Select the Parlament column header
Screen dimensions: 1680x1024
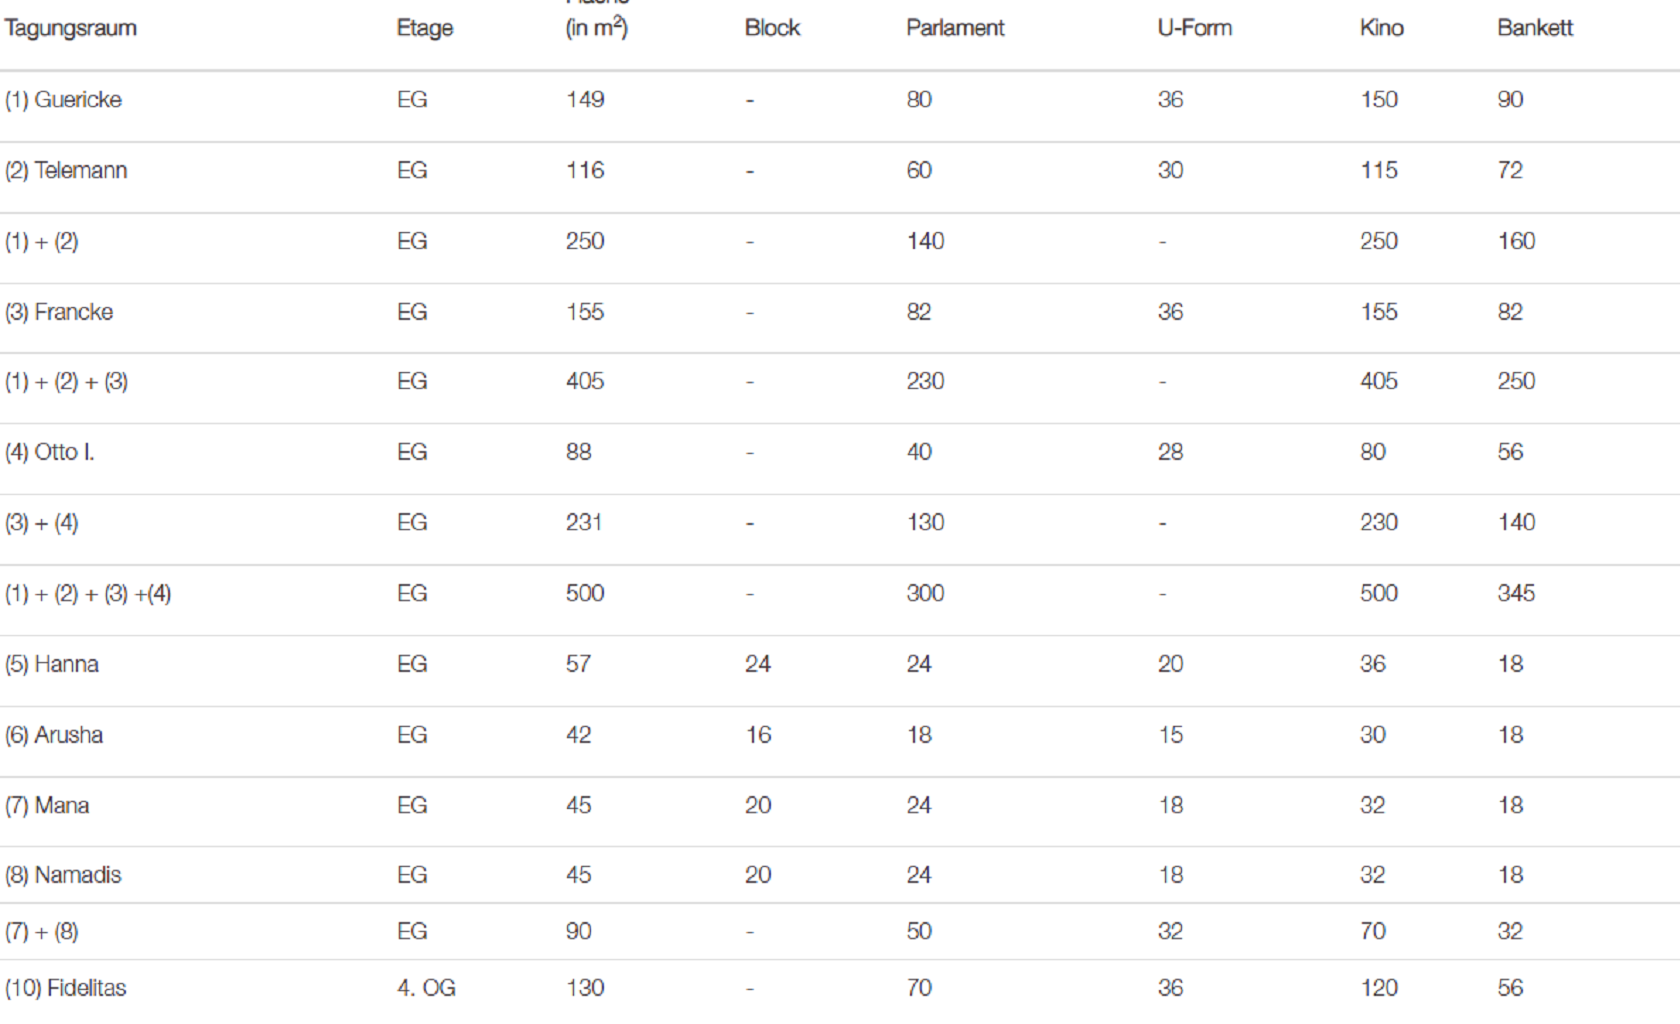click(x=955, y=28)
